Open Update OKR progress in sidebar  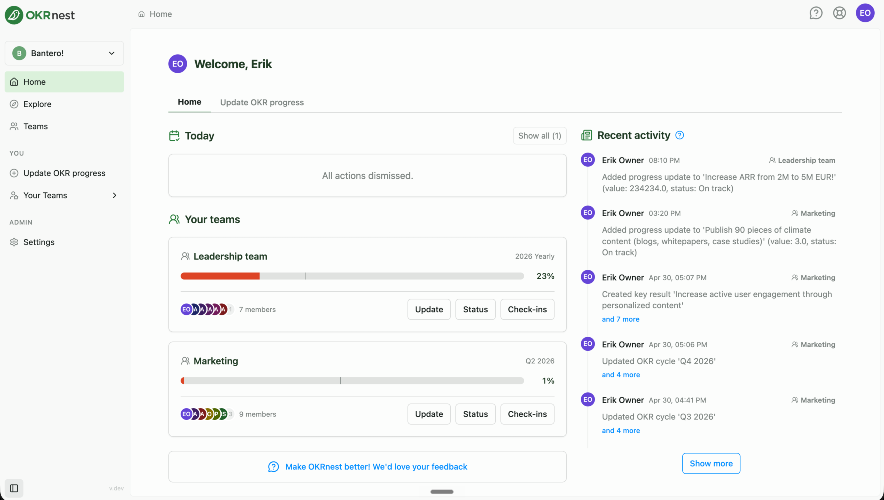[64, 173]
